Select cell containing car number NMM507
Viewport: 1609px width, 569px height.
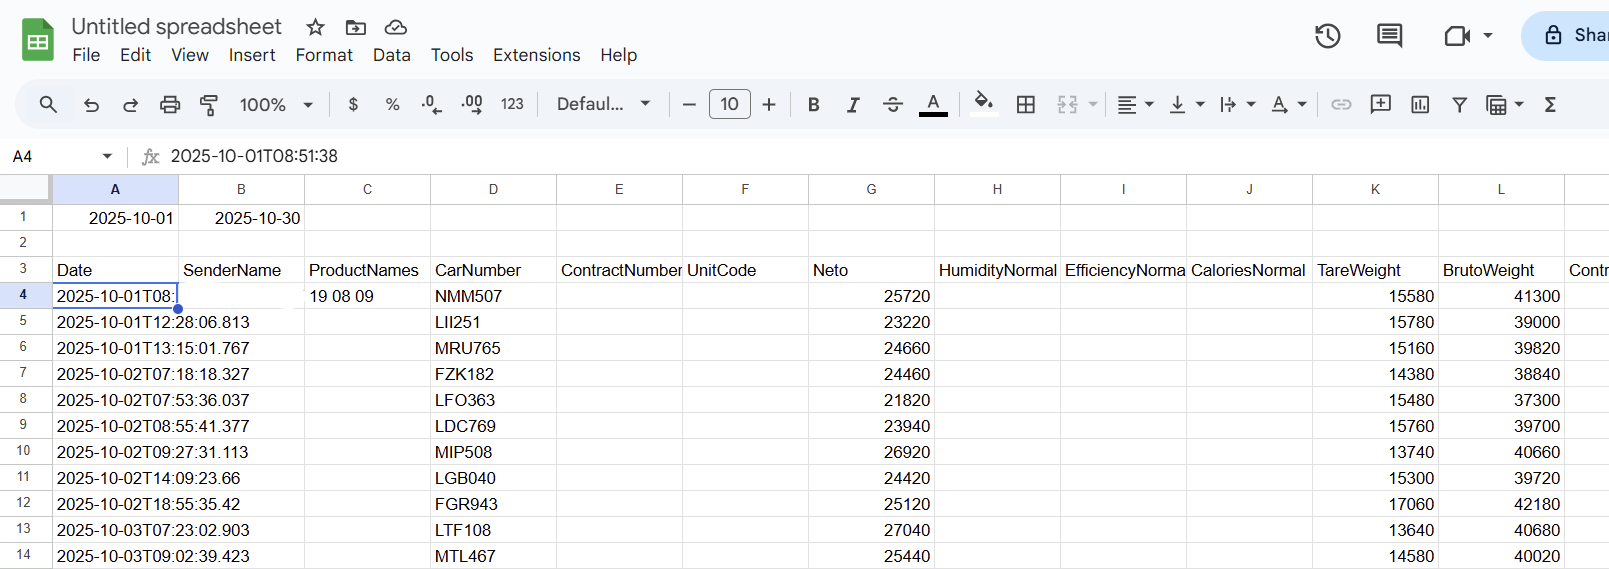(492, 296)
